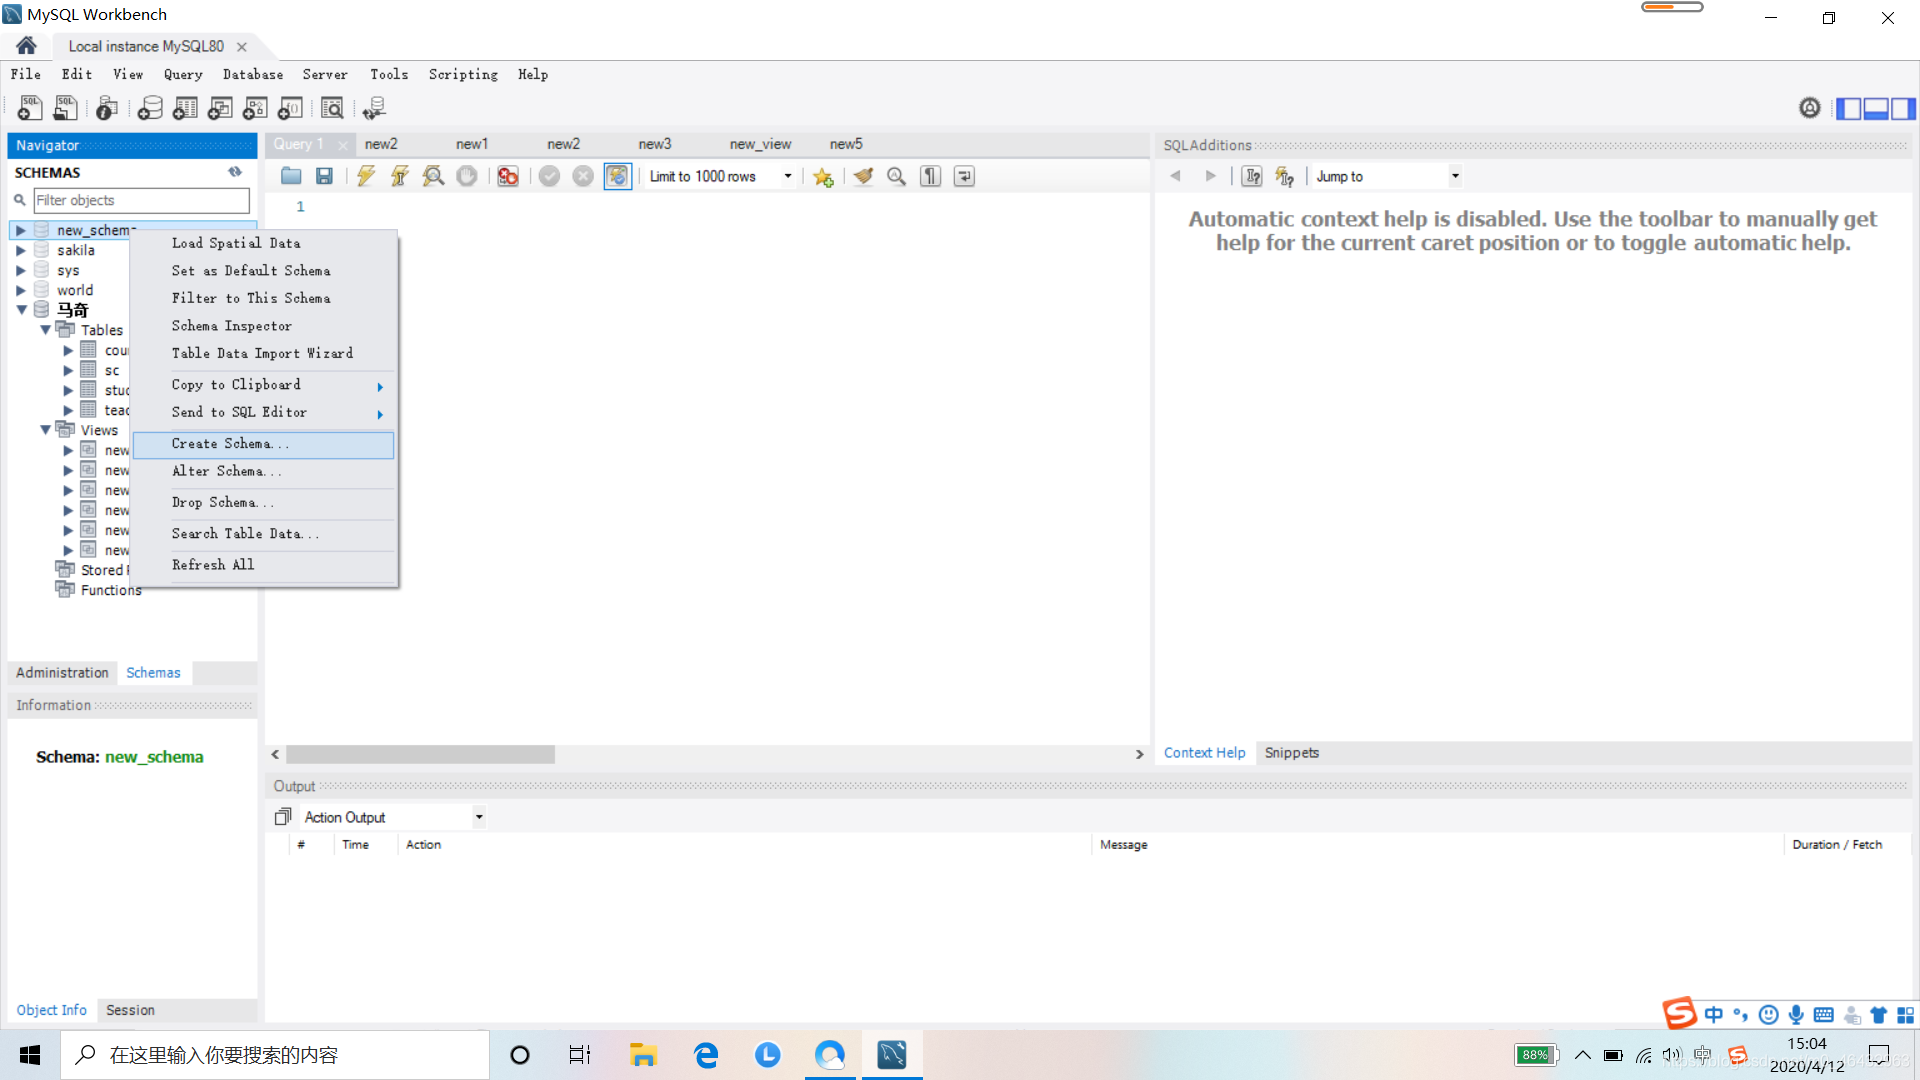1920x1080 pixels.
Task: Choose Create Schema from context menu
Action: point(264,444)
